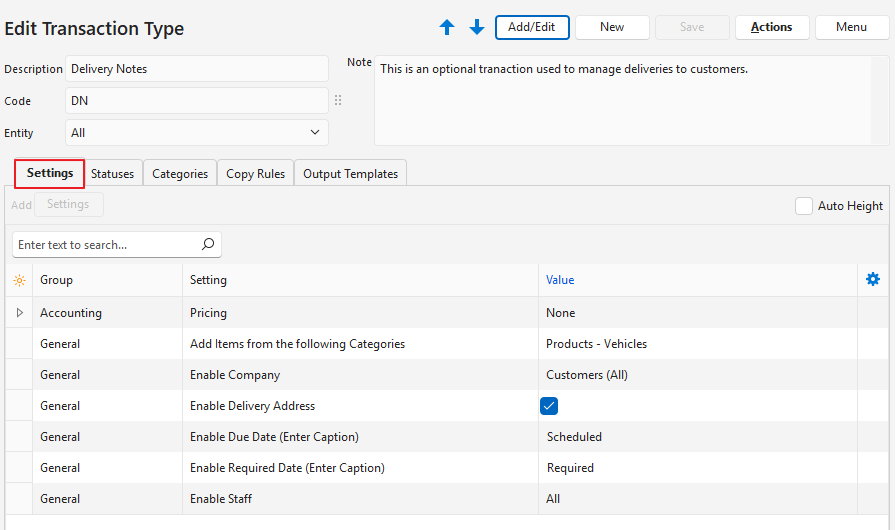This screenshot has height=530, width=895.
Task: Switch to the Statuses tab
Action: (112, 174)
